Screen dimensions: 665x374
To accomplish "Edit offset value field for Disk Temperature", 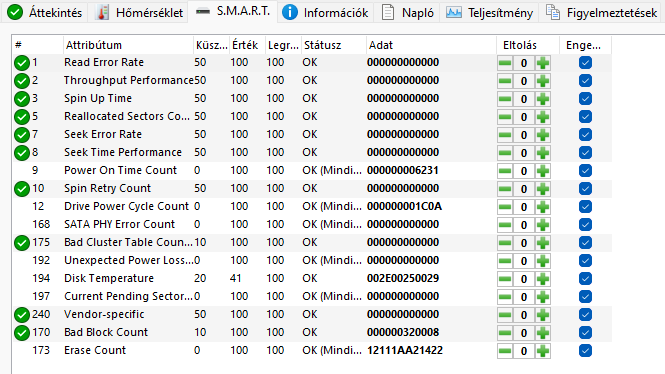I will tap(524, 279).
